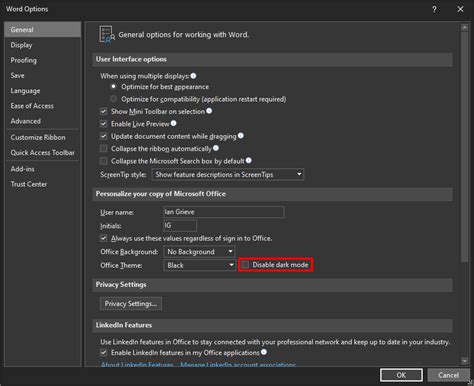This screenshot has height=386, width=474.
Task: Click the User name input field
Action: click(x=224, y=212)
